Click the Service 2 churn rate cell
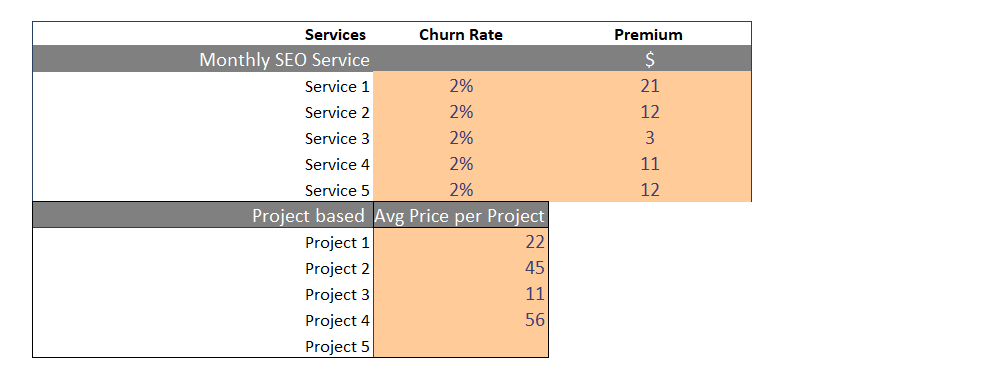 click(461, 112)
